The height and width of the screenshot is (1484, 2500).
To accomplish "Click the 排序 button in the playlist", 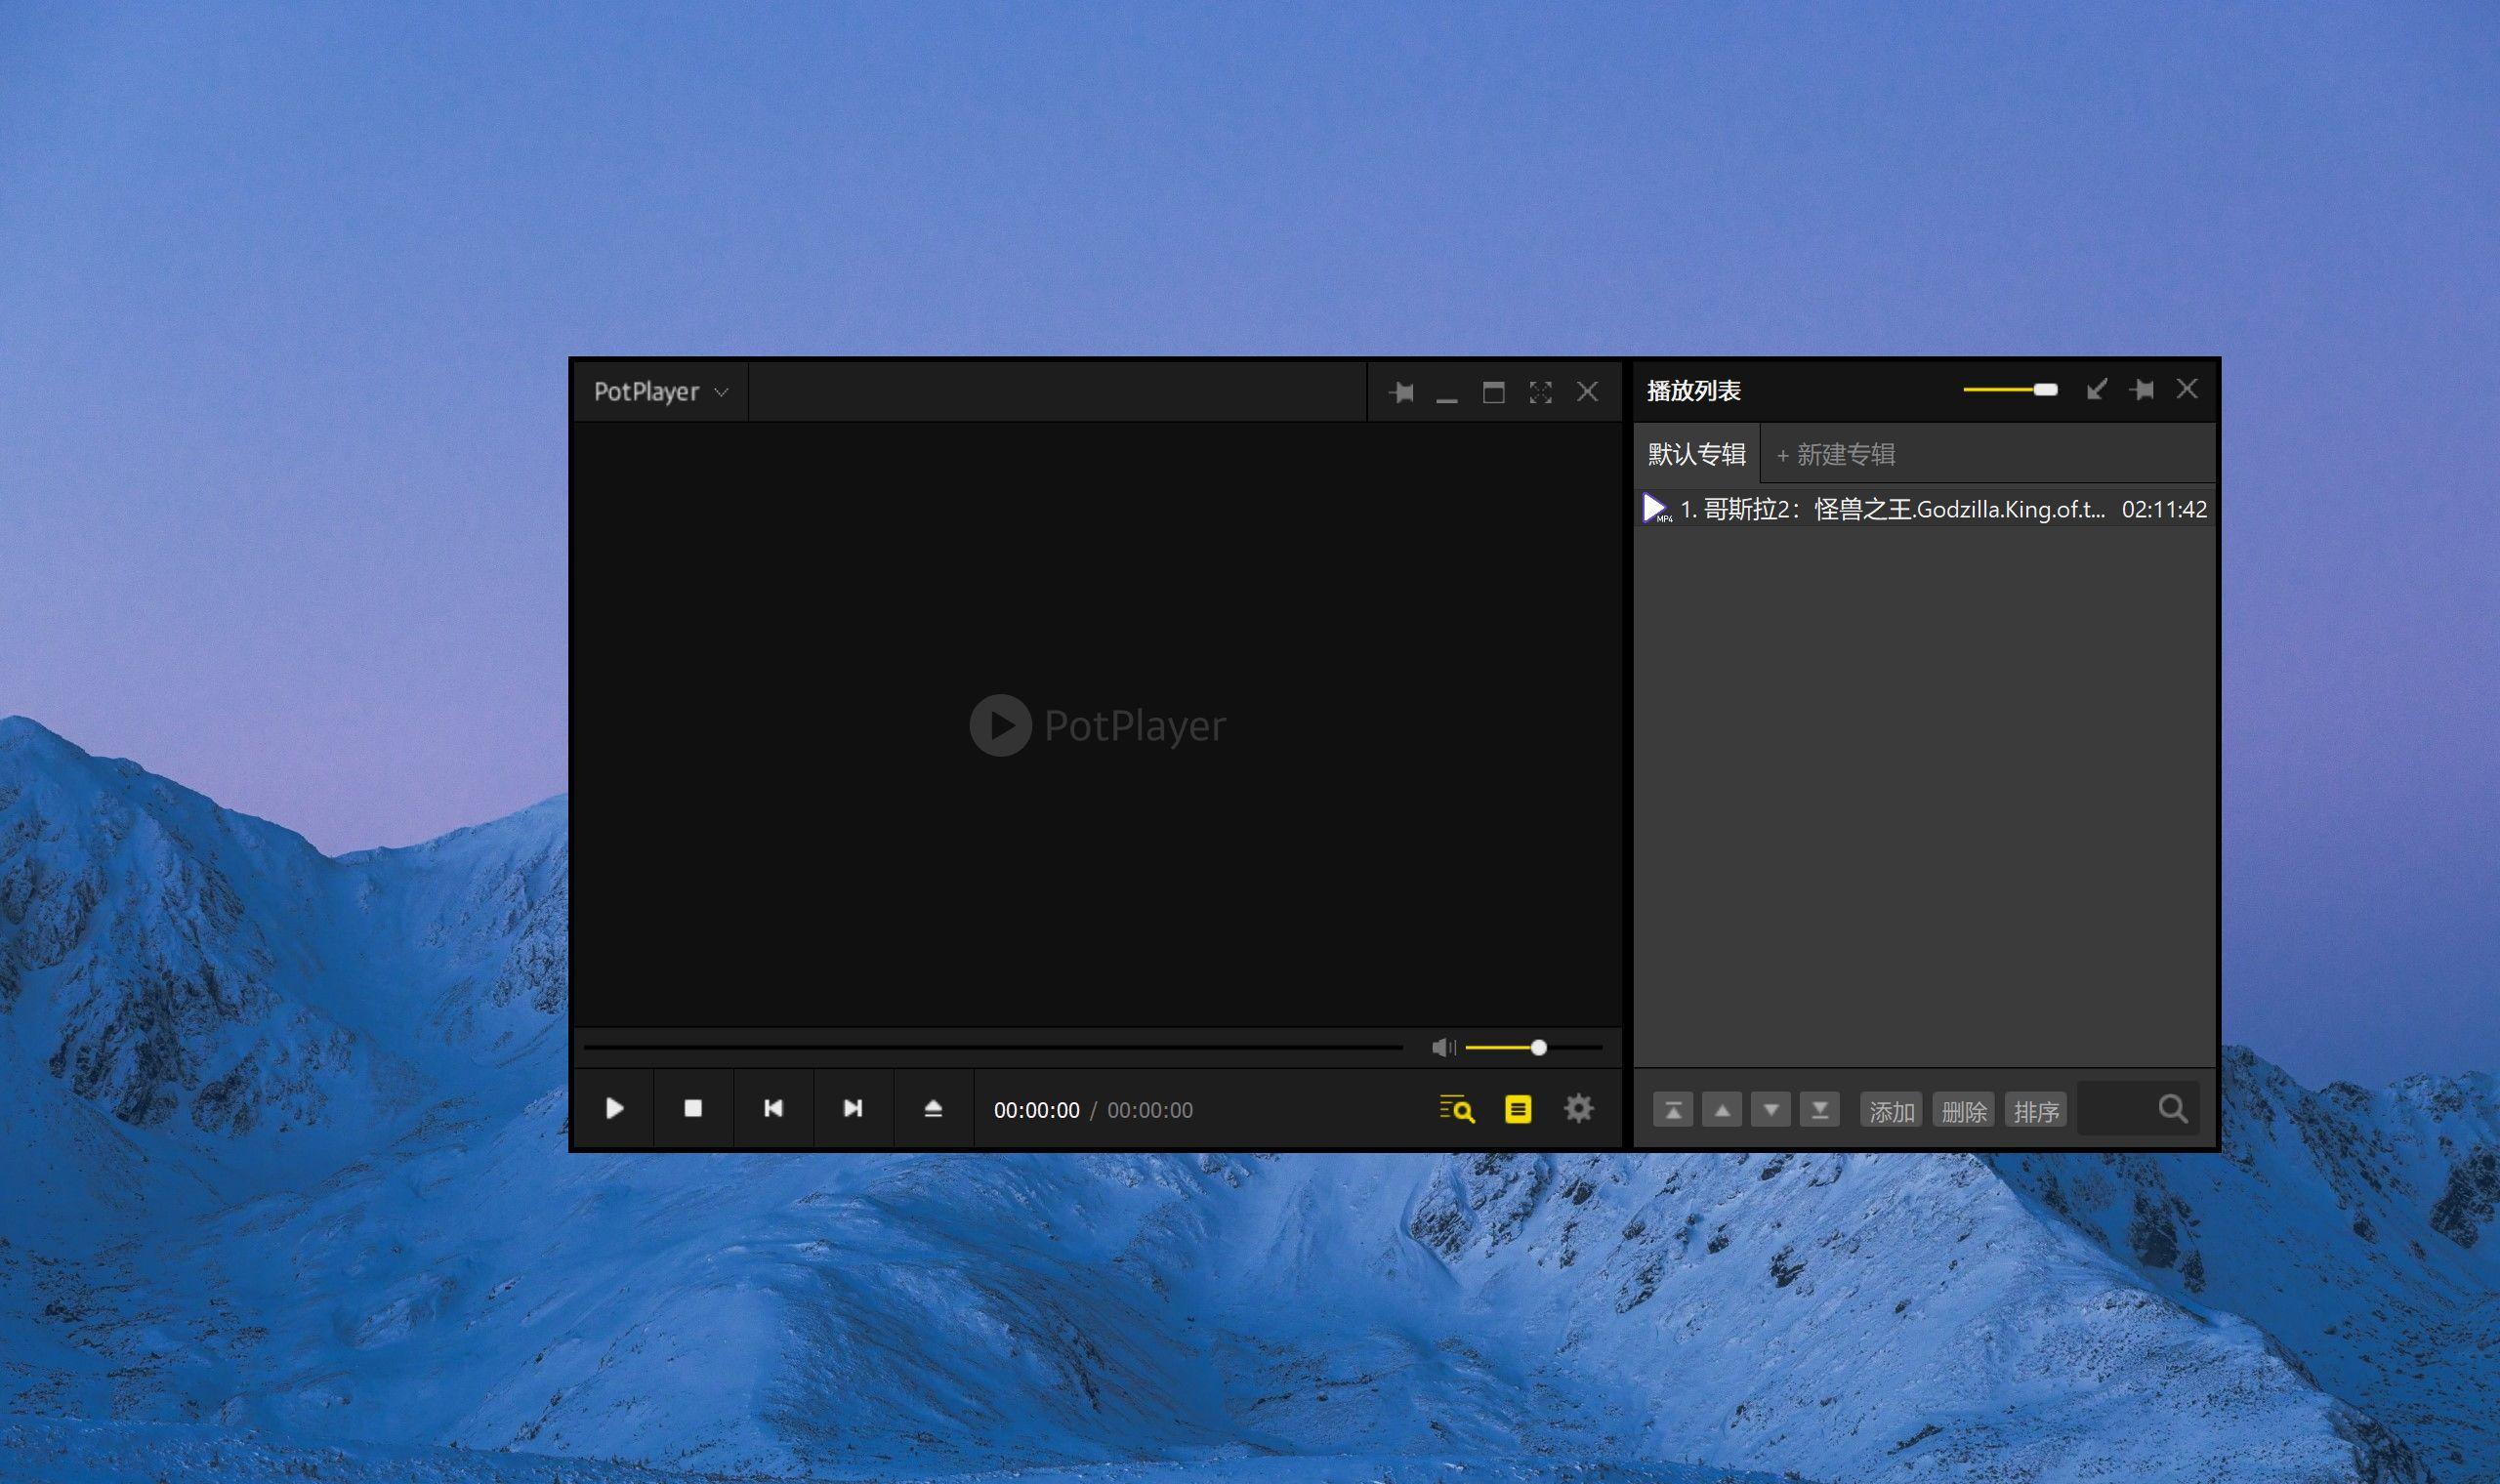I will tap(2035, 1111).
